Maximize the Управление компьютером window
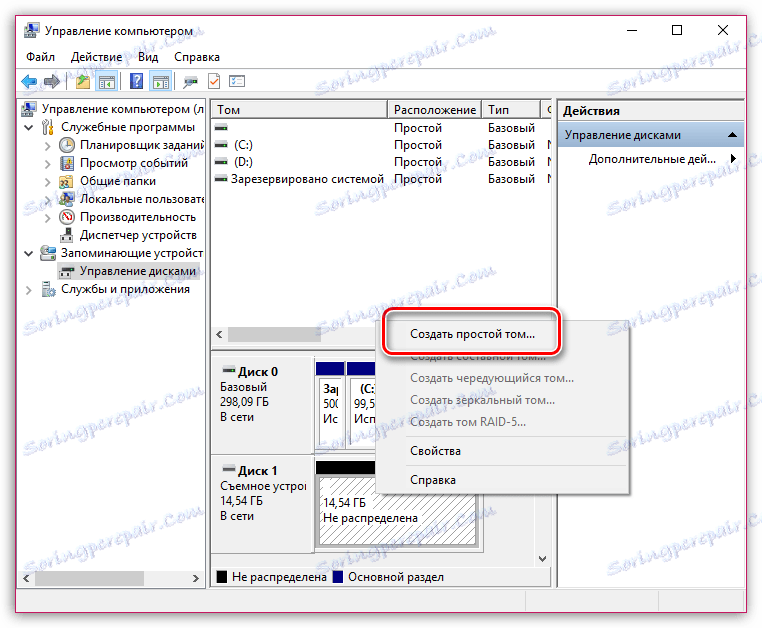The height and width of the screenshot is (628, 762). point(677,31)
